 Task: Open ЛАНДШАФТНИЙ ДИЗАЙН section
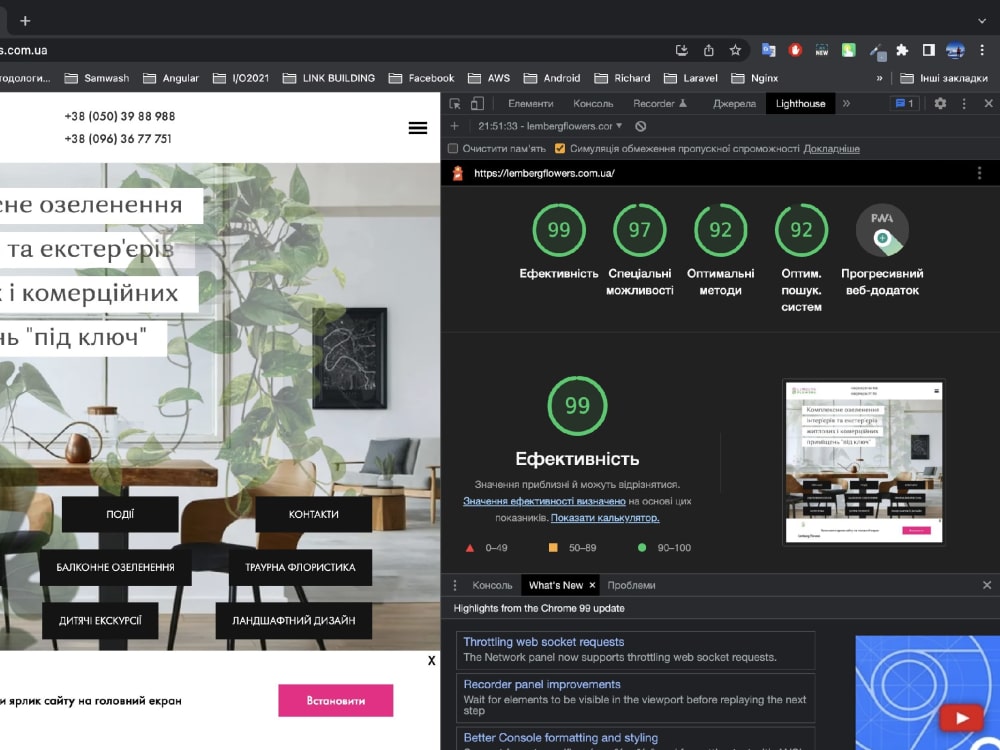click(293, 620)
